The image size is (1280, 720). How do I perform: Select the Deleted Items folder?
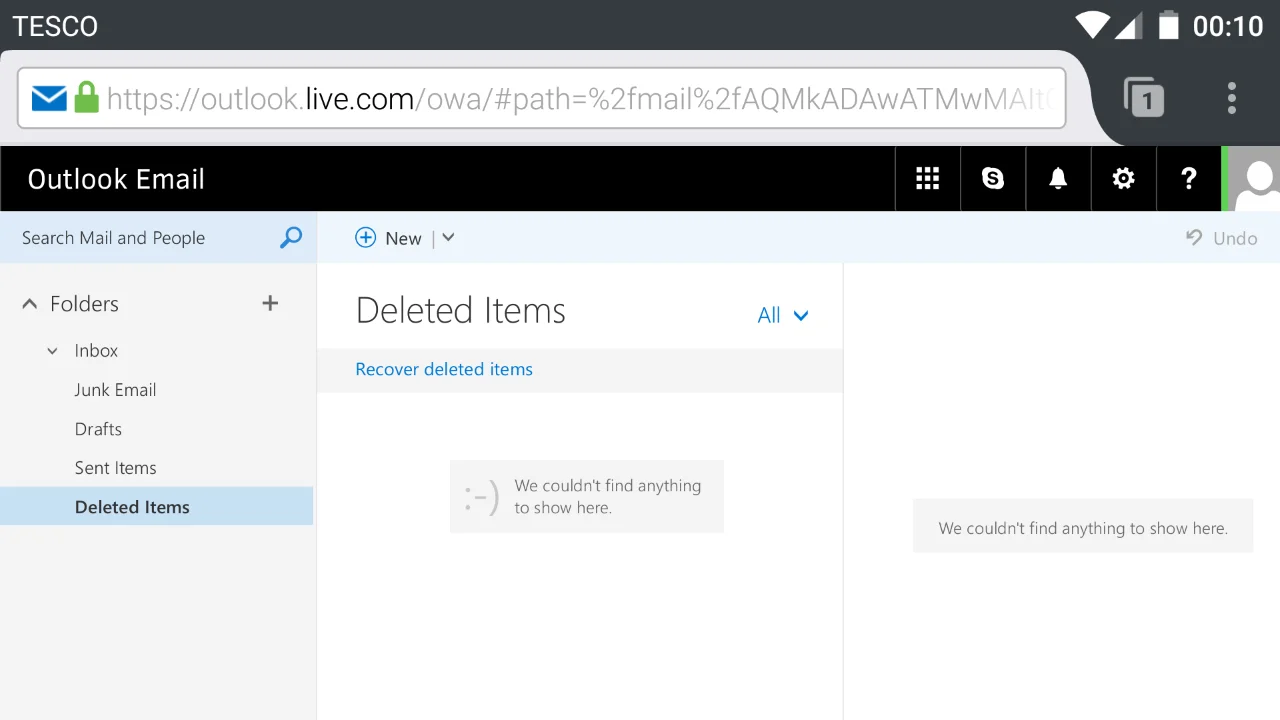pos(156,506)
